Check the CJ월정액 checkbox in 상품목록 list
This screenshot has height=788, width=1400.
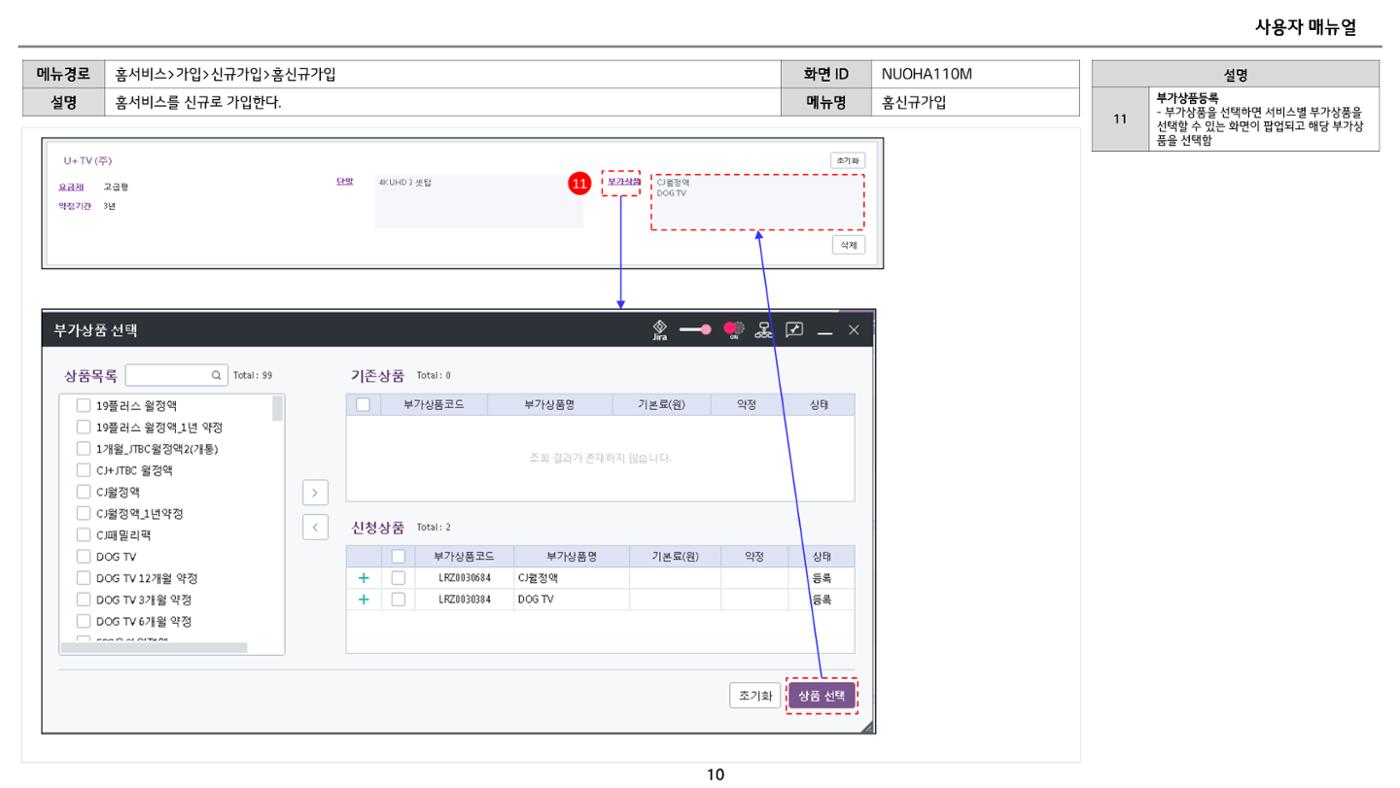pos(84,492)
